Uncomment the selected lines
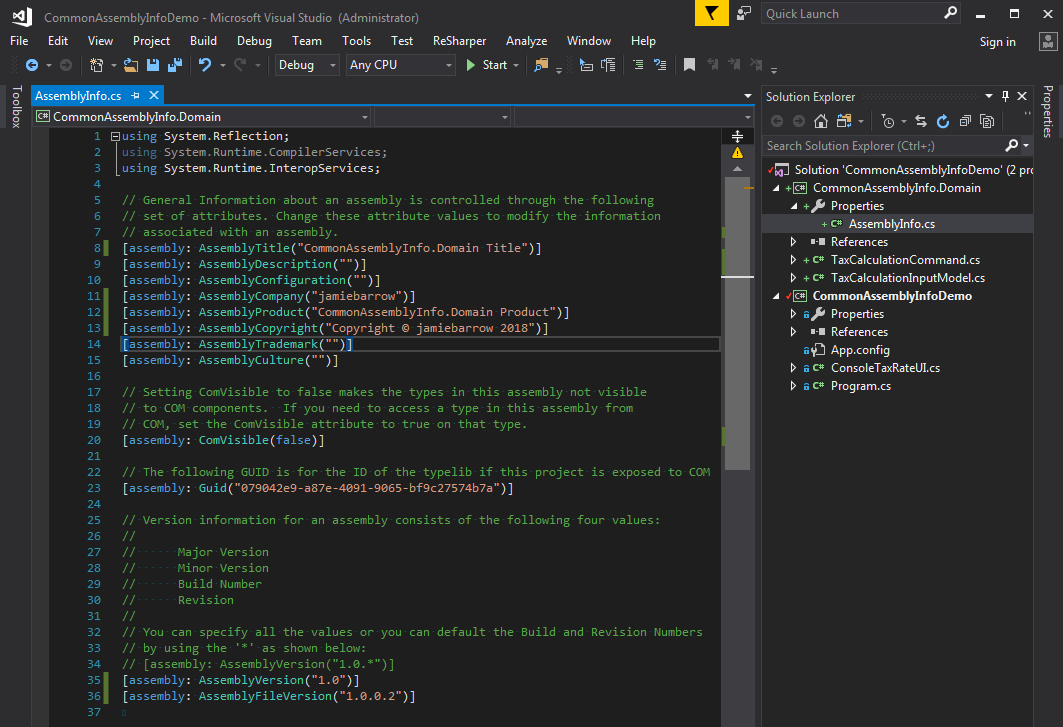This screenshot has width=1063, height=727. pyautogui.click(x=660, y=65)
